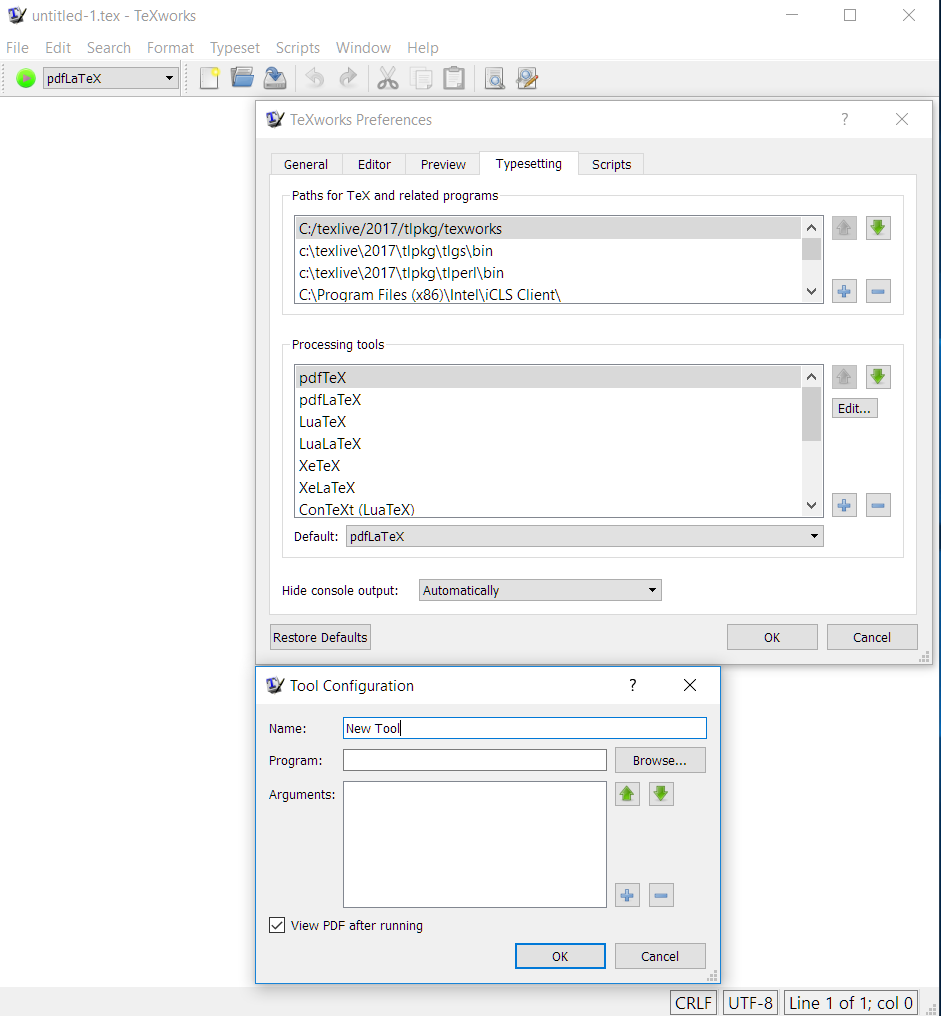
Task: Select LuaTeX in processing tools list
Action: pos(548,422)
